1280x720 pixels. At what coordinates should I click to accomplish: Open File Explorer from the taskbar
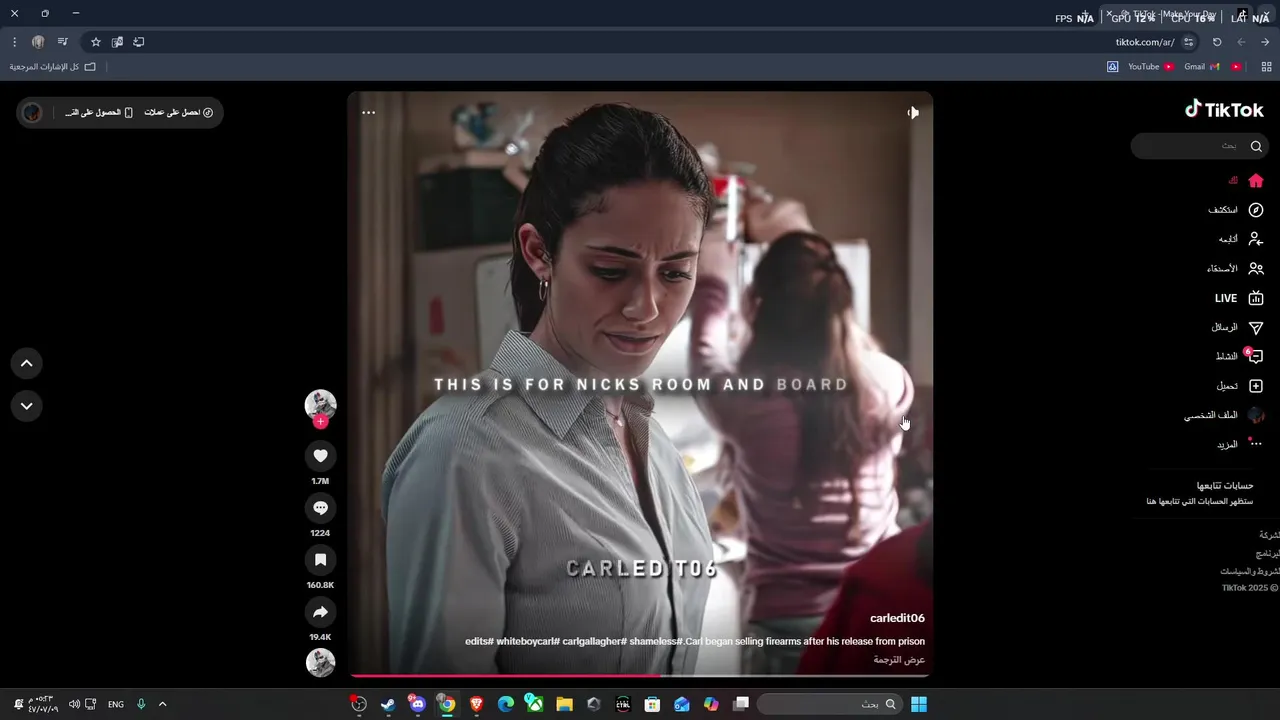(x=564, y=704)
